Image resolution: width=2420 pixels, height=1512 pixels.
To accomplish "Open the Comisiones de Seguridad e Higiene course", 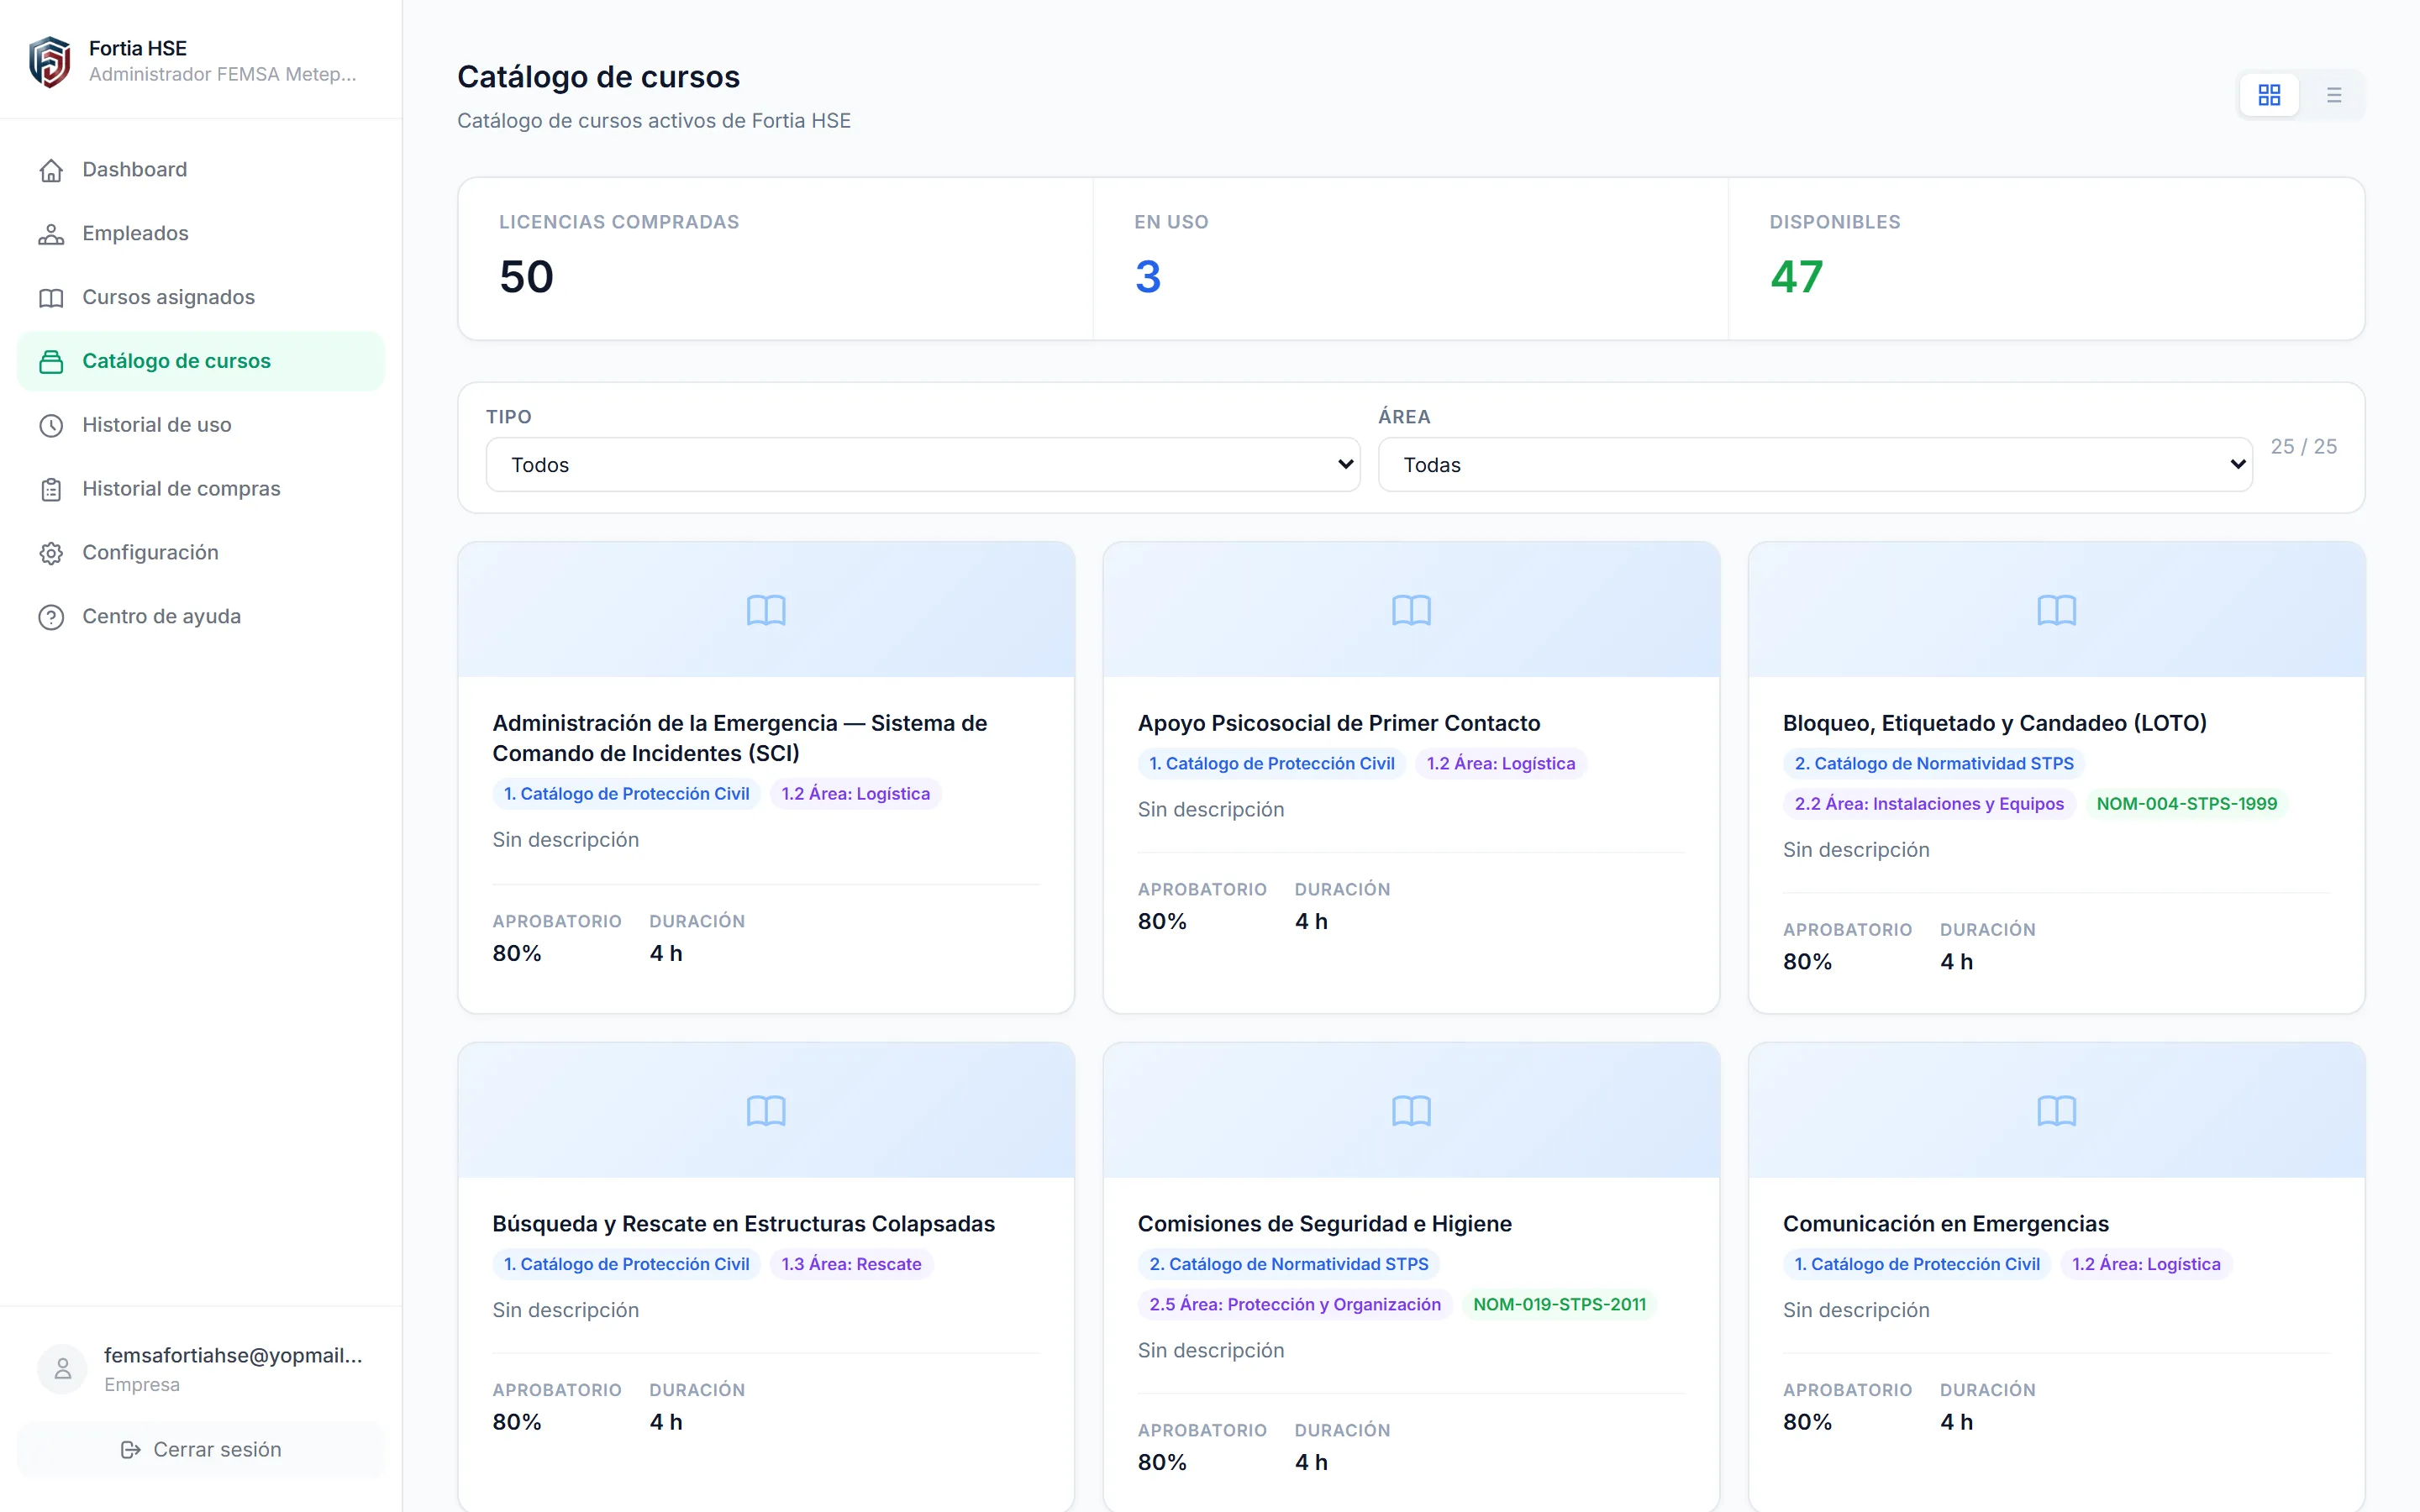I will (x=1325, y=1224).
